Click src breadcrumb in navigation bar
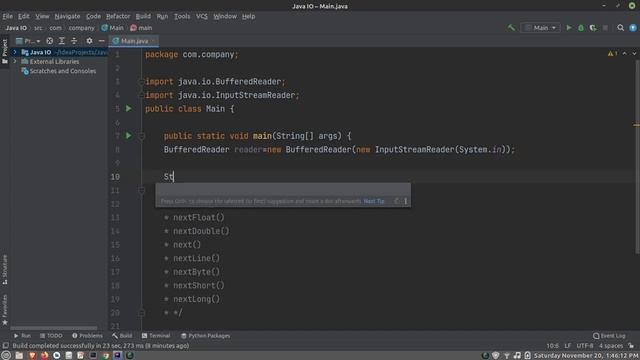640x360 pixels. [x=38, y=28]
